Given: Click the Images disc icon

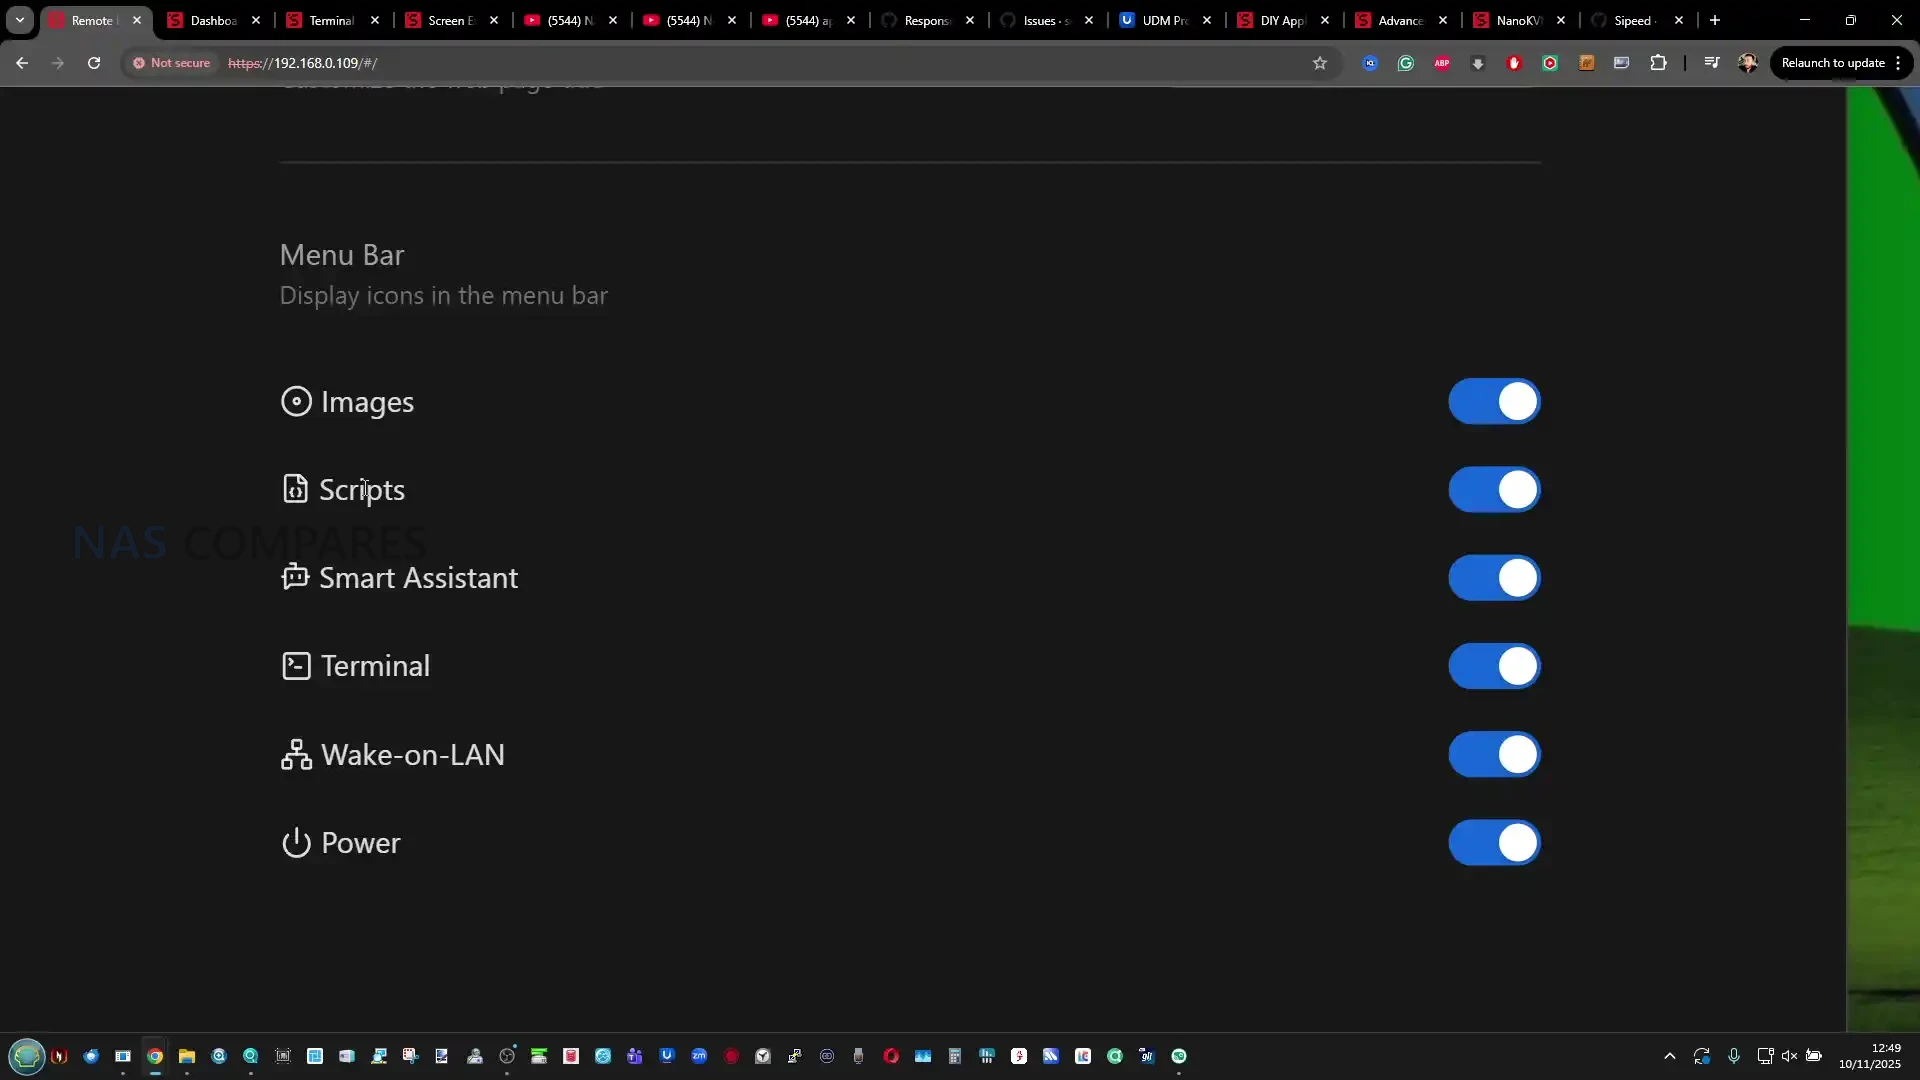Looking at the screenshot, I should [x=296, y=402].
